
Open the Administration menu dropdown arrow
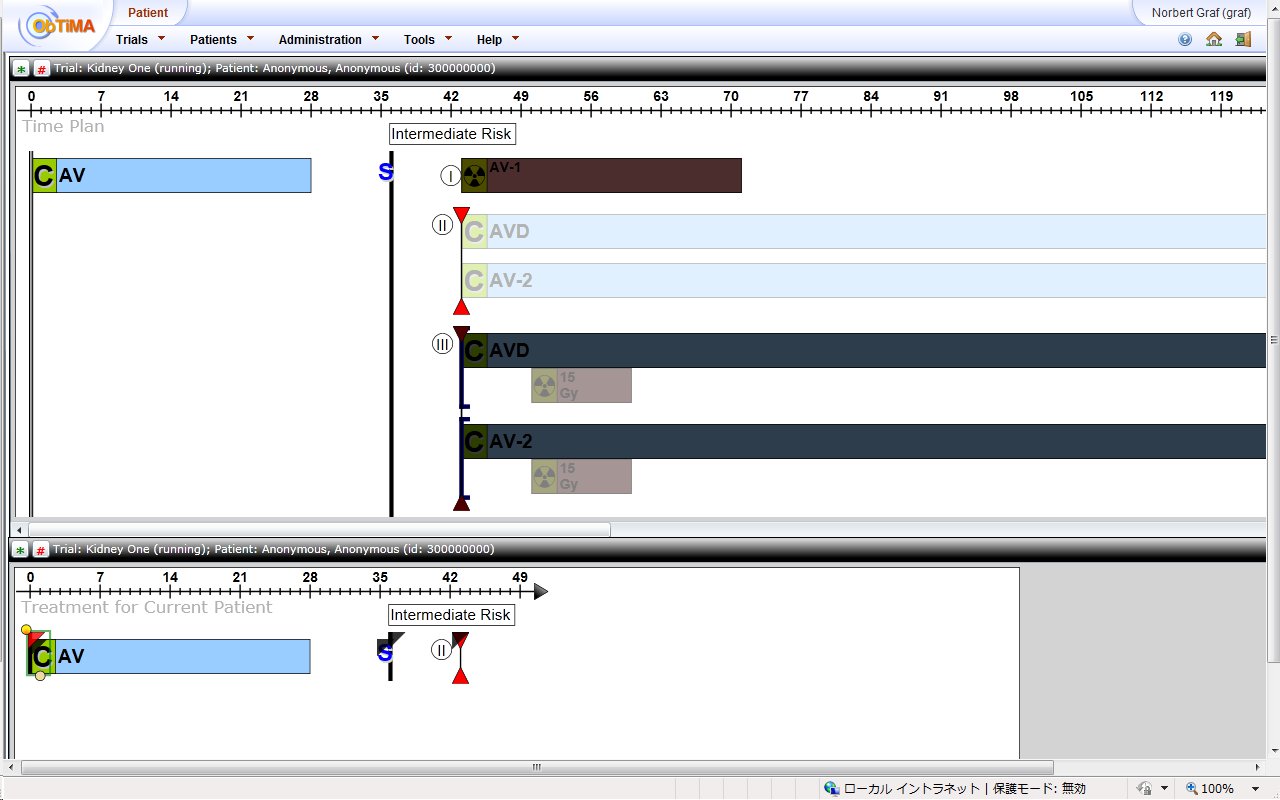pos(375,38)
